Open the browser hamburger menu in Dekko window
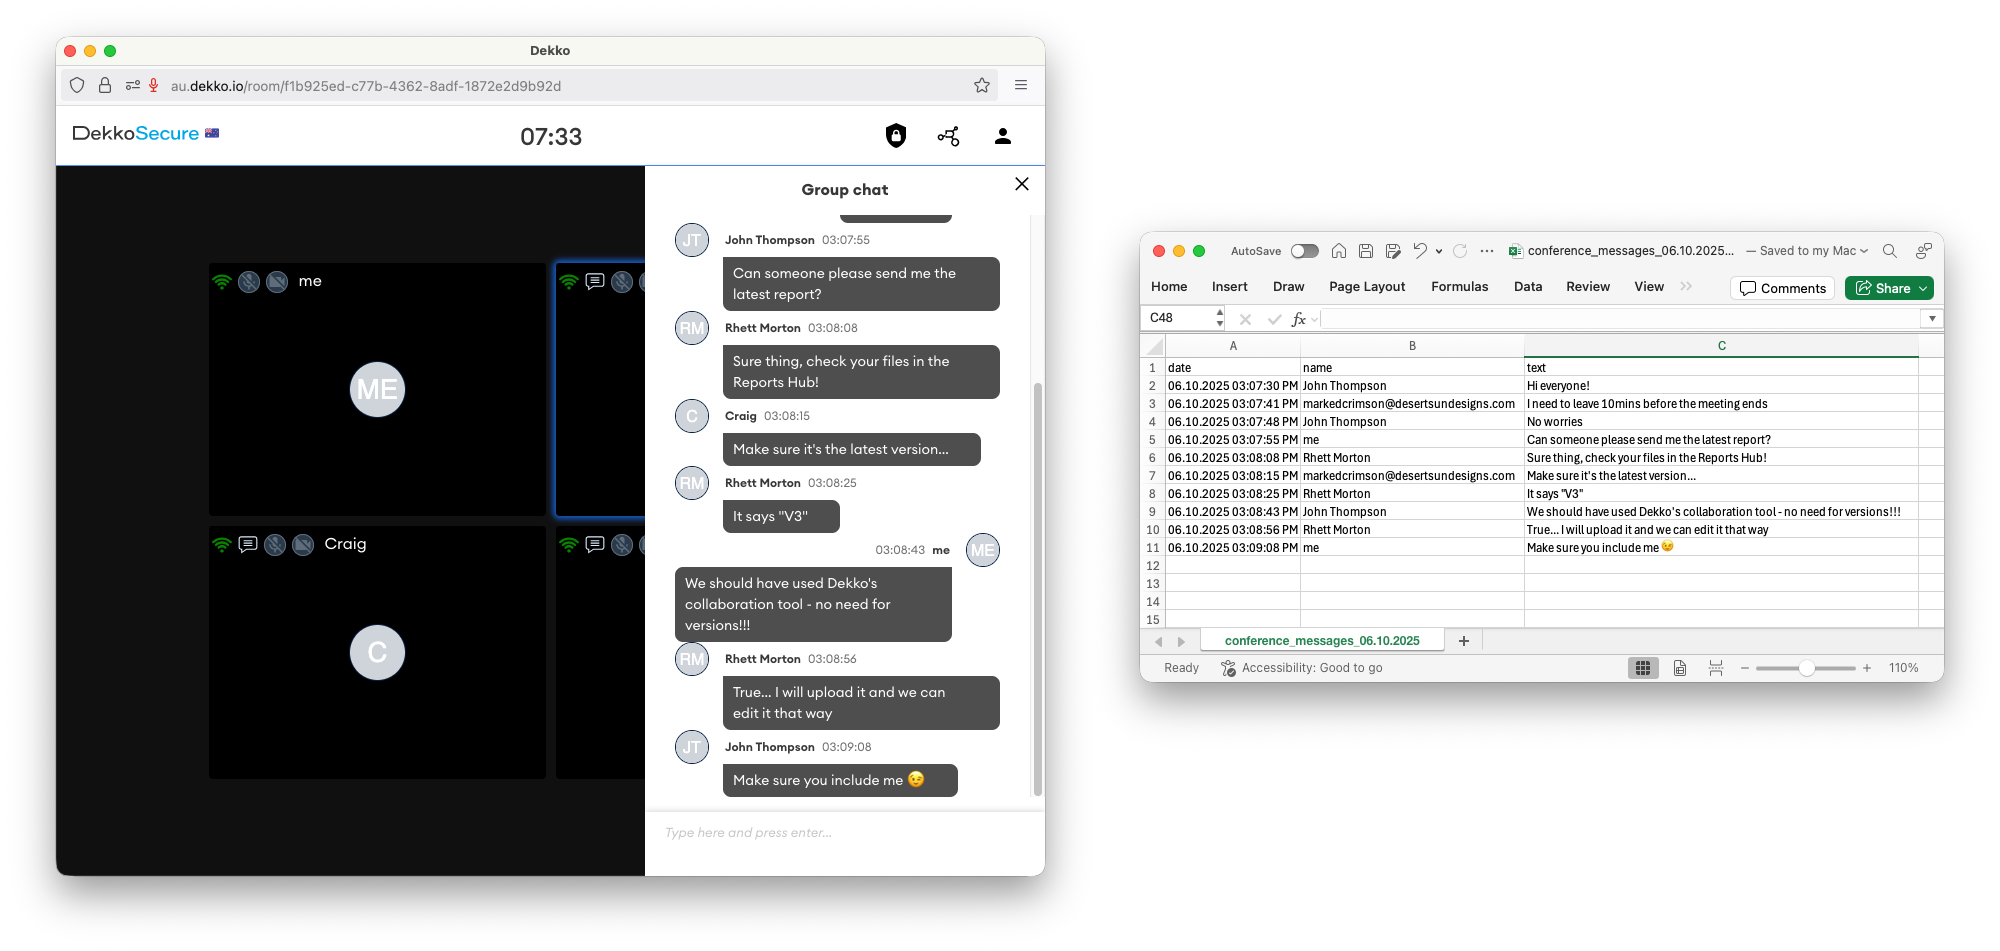The height and width of the screenshot is (951, 2000). pyautogui.click(x=1021, y=86)
